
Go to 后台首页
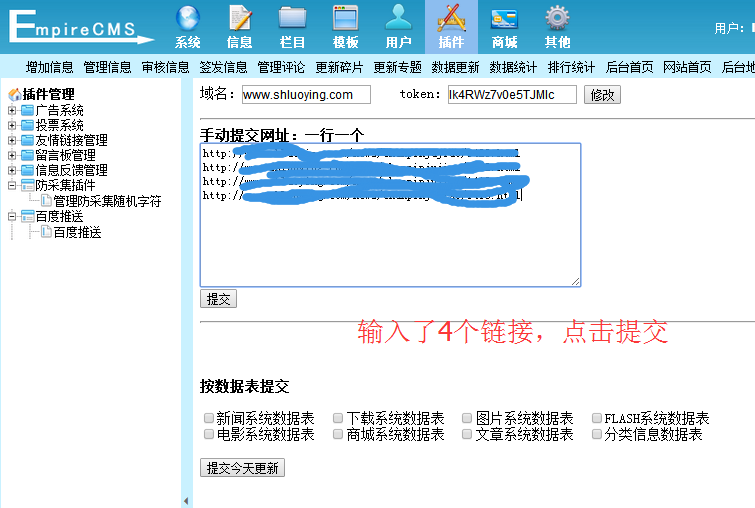pos(629,67)
